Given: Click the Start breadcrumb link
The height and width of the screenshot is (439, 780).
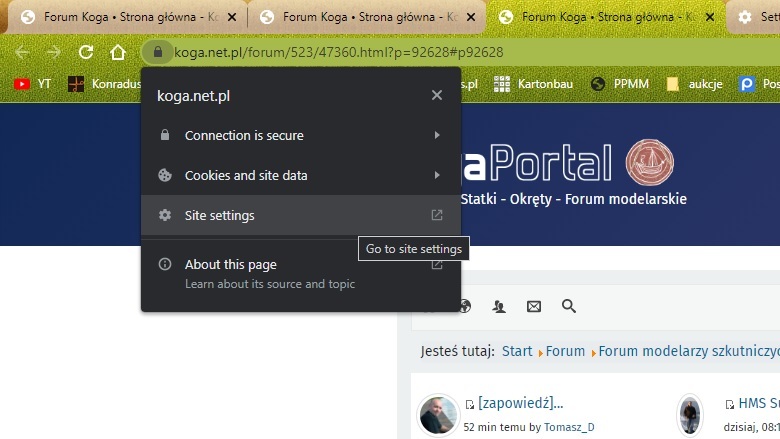Looking at the screenshot, I should point(517,351).
